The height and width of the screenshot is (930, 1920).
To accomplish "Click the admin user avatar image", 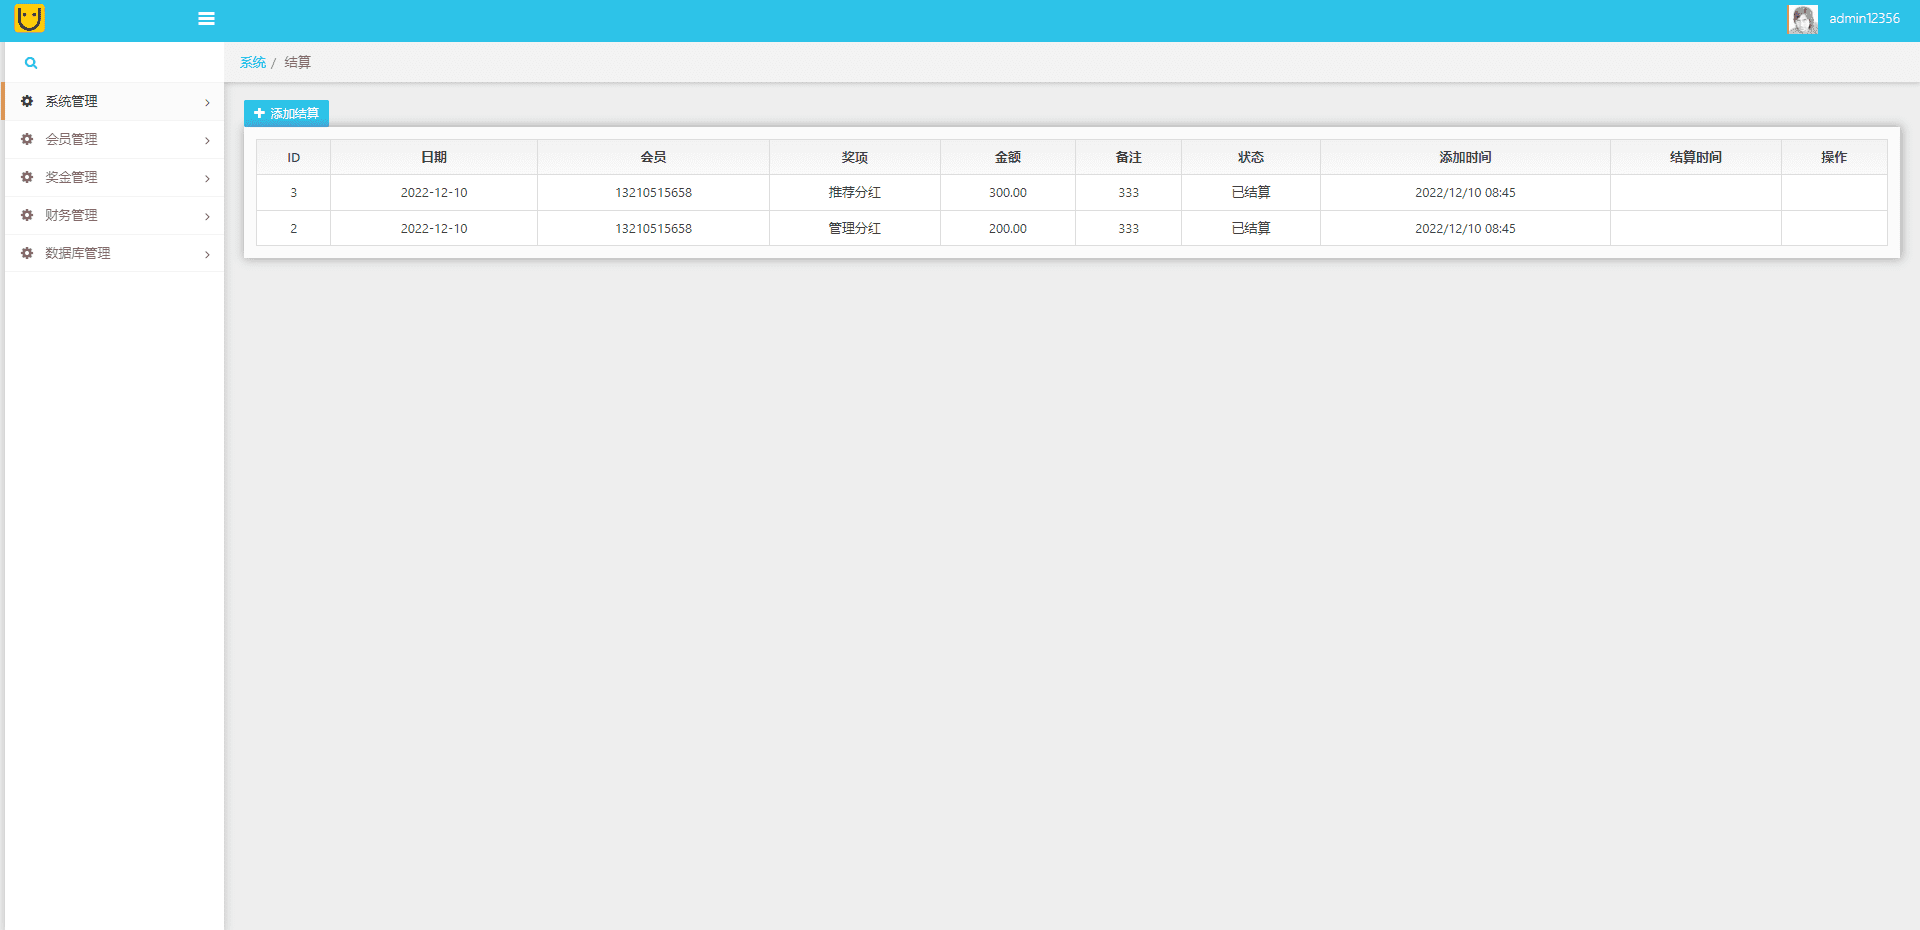I will (1802, 19).
